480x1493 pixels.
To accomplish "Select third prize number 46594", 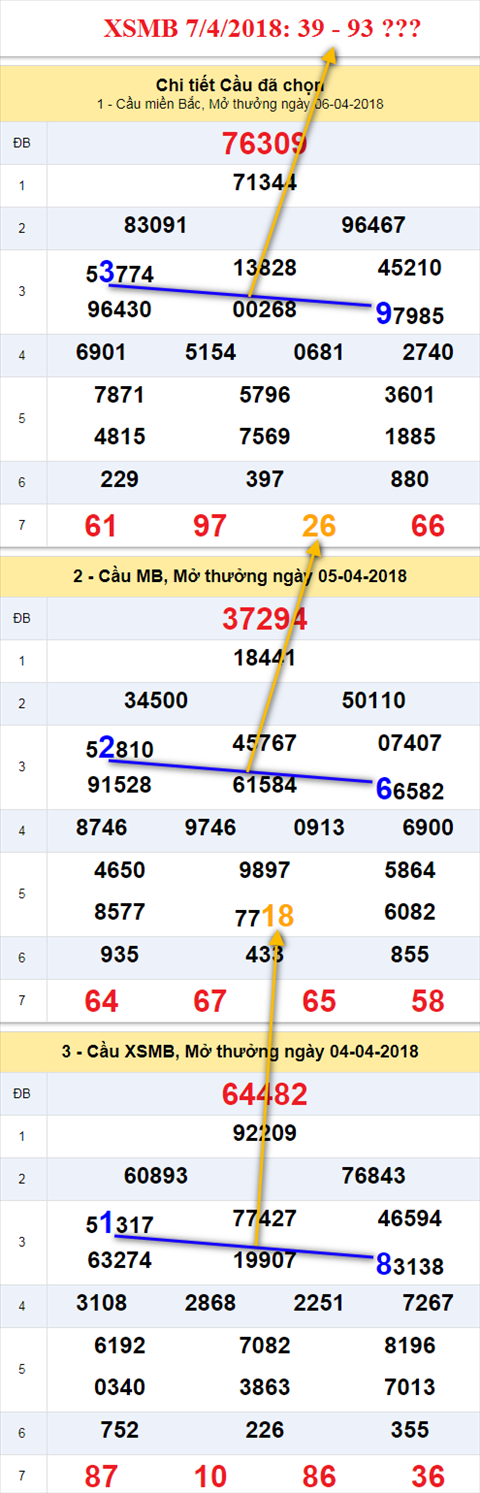I will (x=410, y=1219).
